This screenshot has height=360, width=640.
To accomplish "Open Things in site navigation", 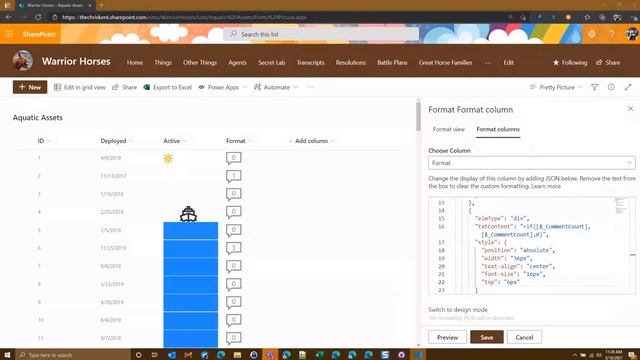I will coord(163,62).
